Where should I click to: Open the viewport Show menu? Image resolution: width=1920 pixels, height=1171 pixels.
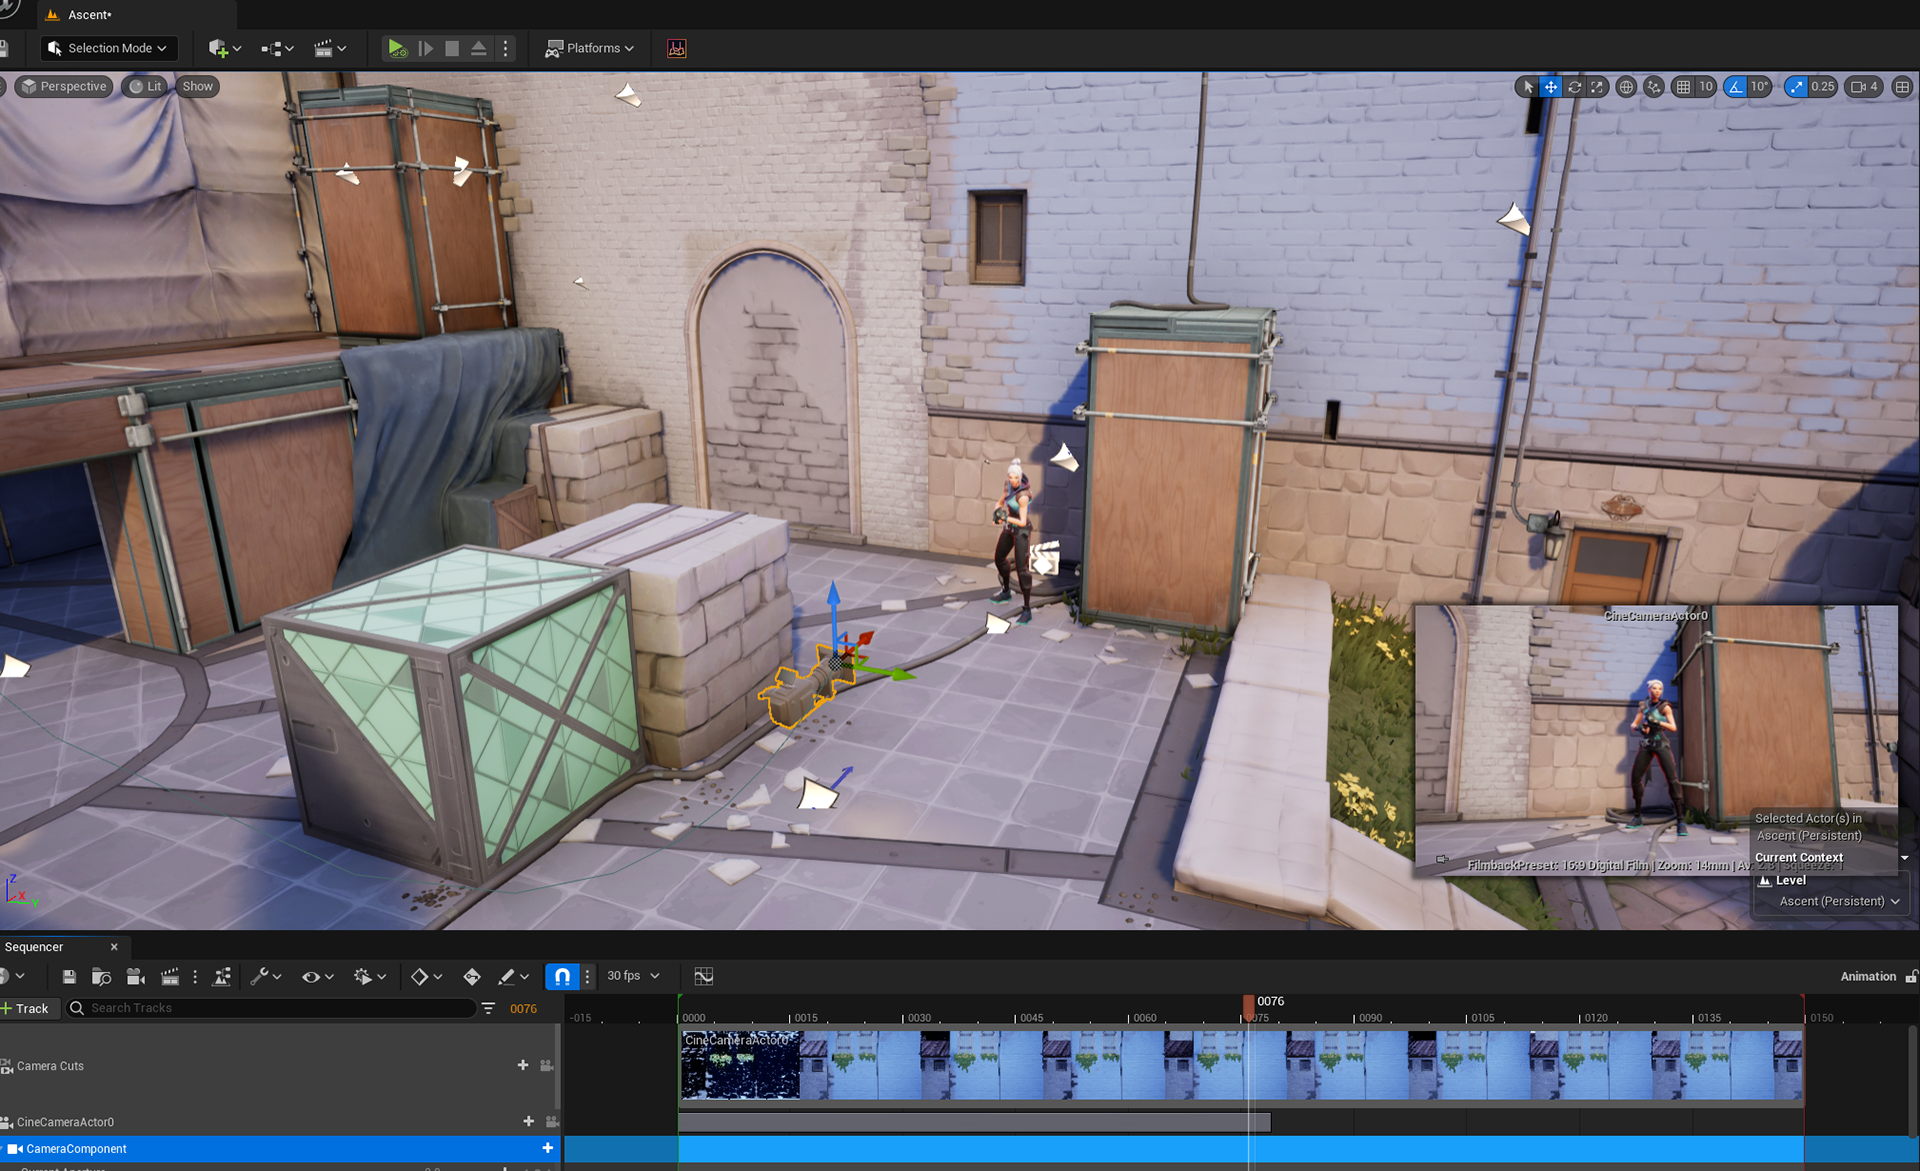198,86
